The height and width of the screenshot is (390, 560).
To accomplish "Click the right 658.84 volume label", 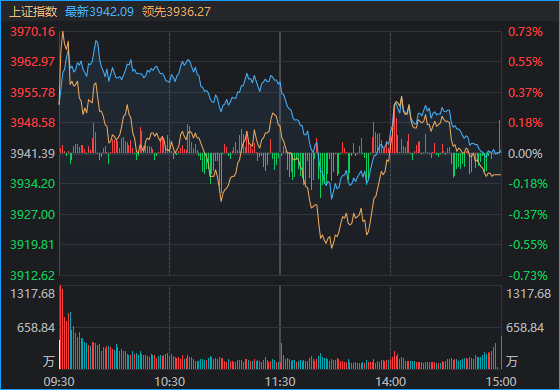I will click(525, 328).
